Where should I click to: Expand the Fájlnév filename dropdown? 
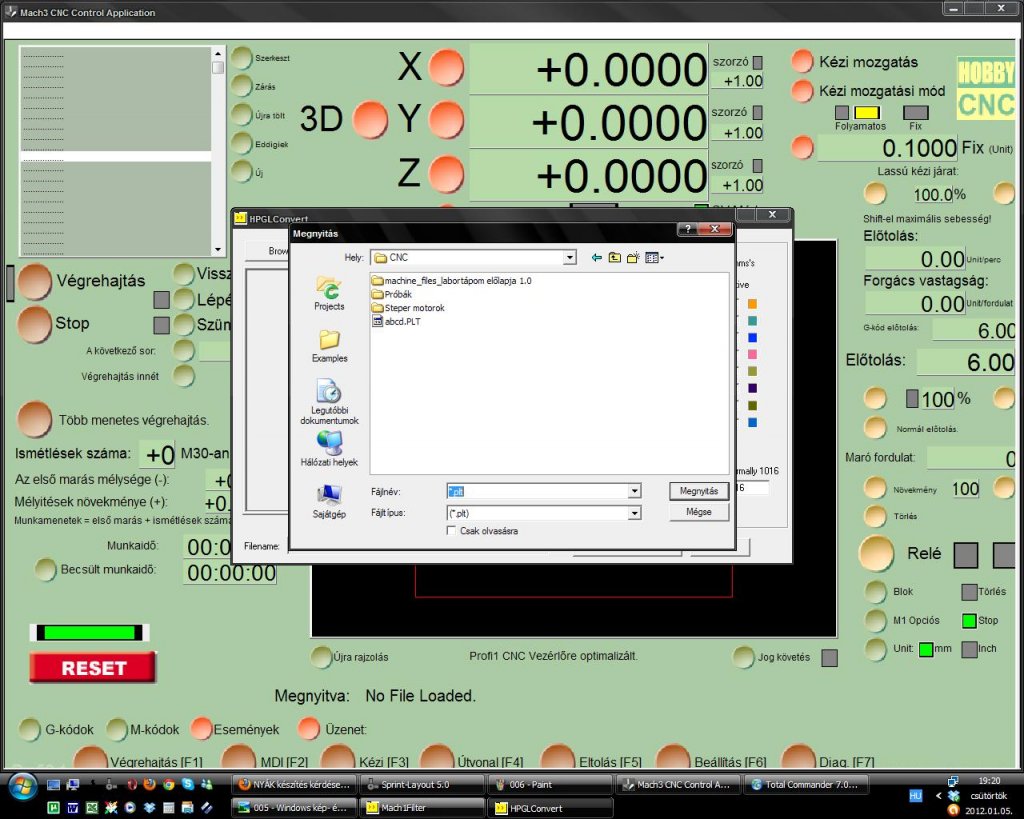(634, 491)
